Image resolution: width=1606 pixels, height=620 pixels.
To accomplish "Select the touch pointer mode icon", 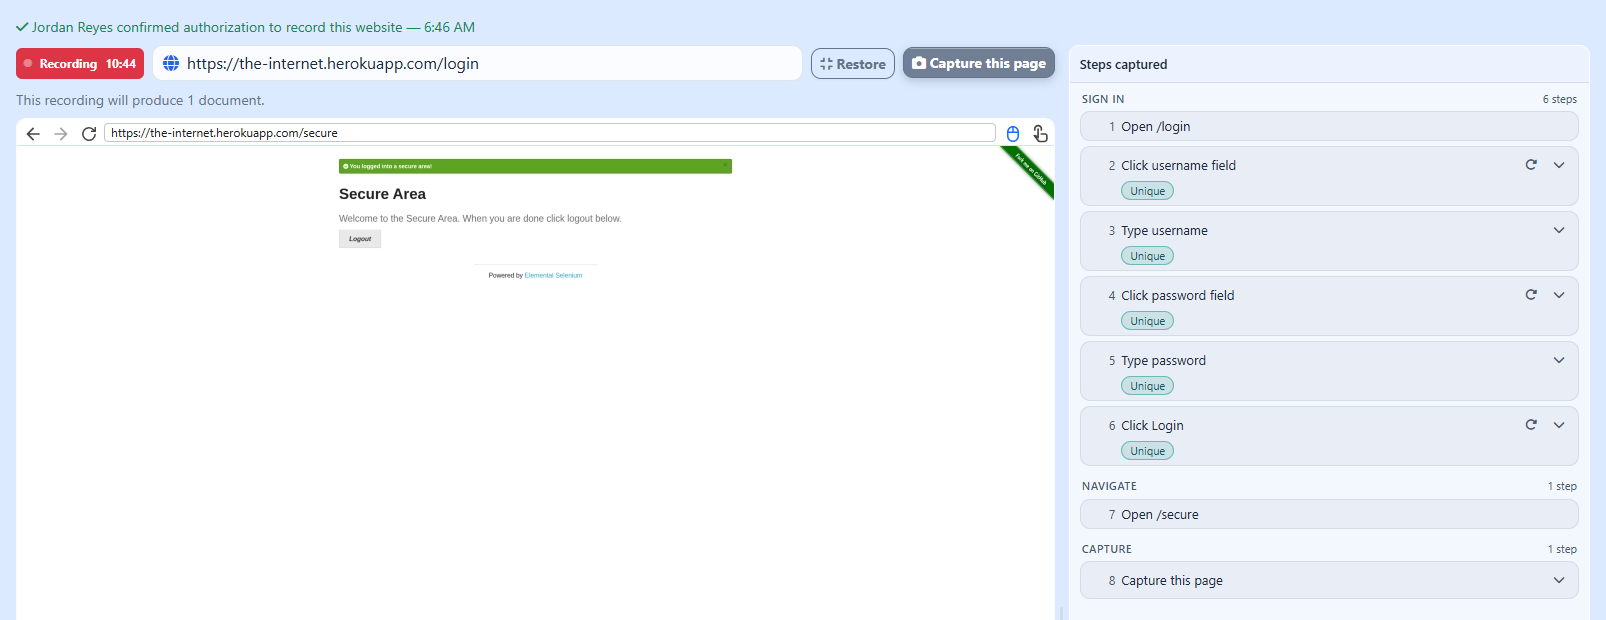I will [1040, 134].
